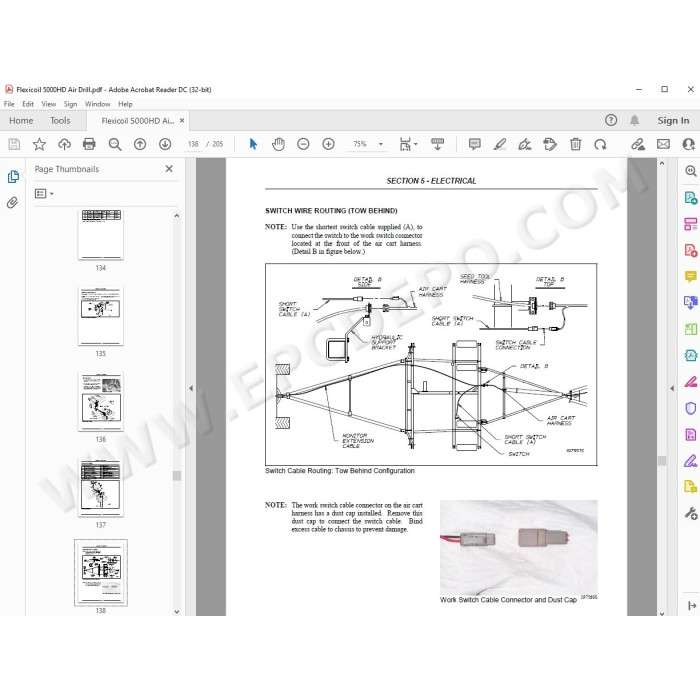
Task: Open the View menu
Action: coord(49,104)
